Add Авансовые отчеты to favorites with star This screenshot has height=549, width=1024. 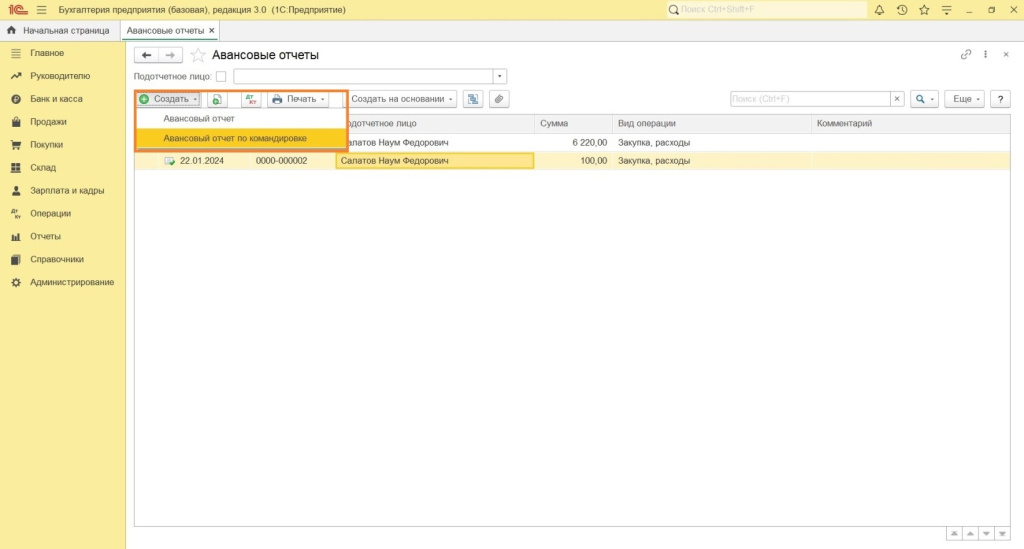198,55
